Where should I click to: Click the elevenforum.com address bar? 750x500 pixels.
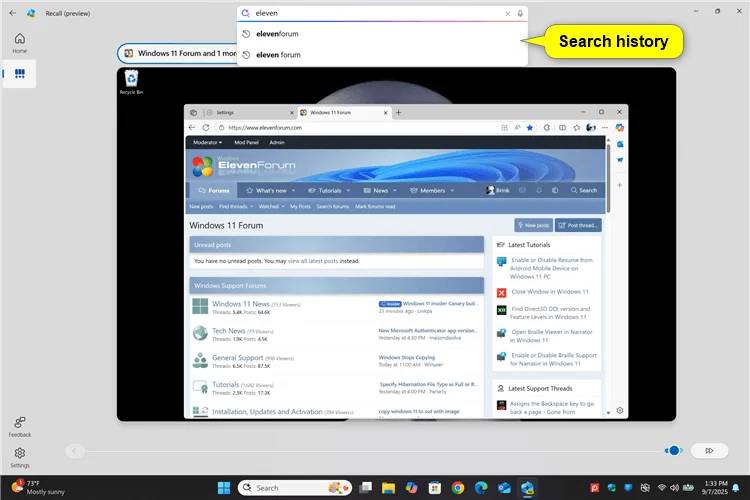(x=359, y=128)
